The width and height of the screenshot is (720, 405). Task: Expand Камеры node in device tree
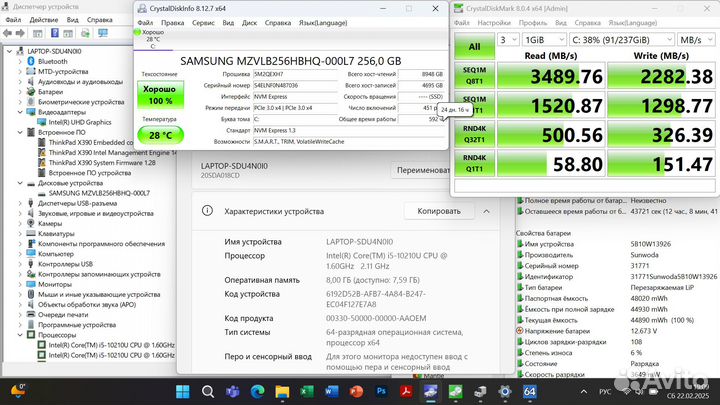click(x=20, y=223)
